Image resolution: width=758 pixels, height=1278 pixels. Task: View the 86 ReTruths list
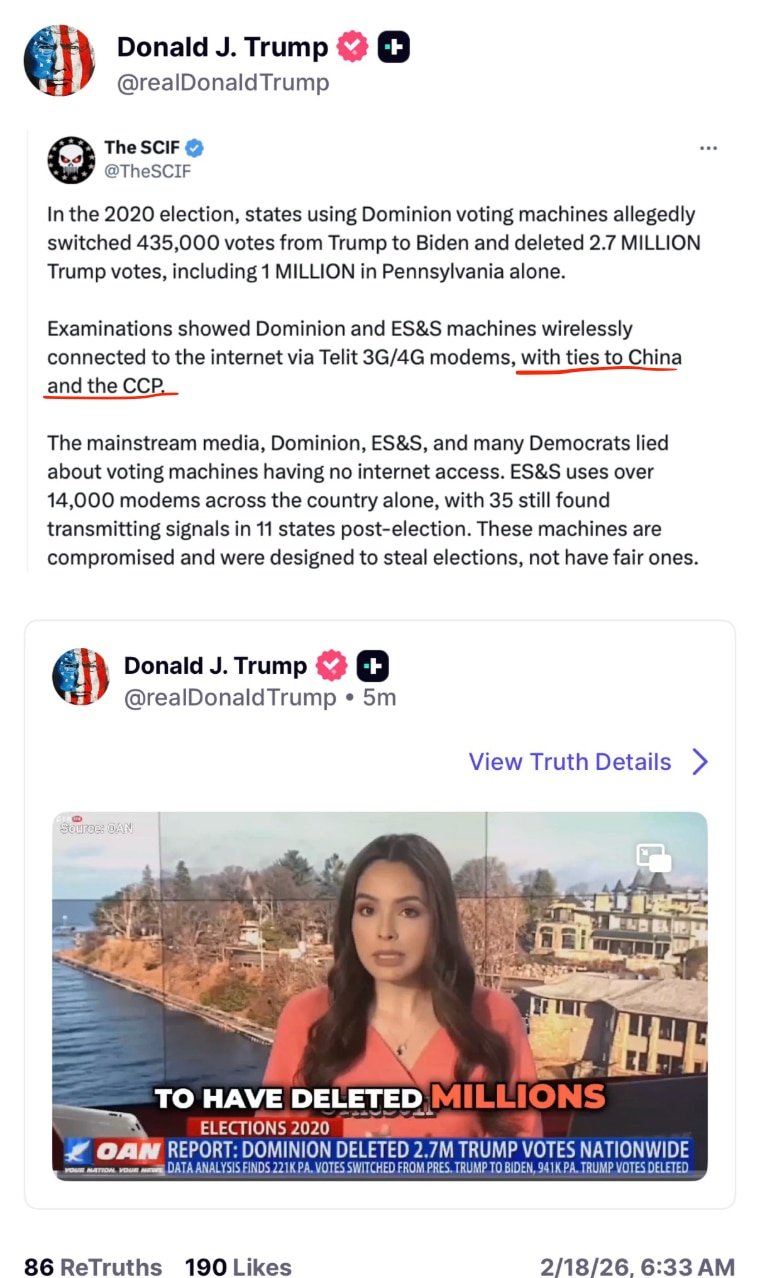[93, 1266]
